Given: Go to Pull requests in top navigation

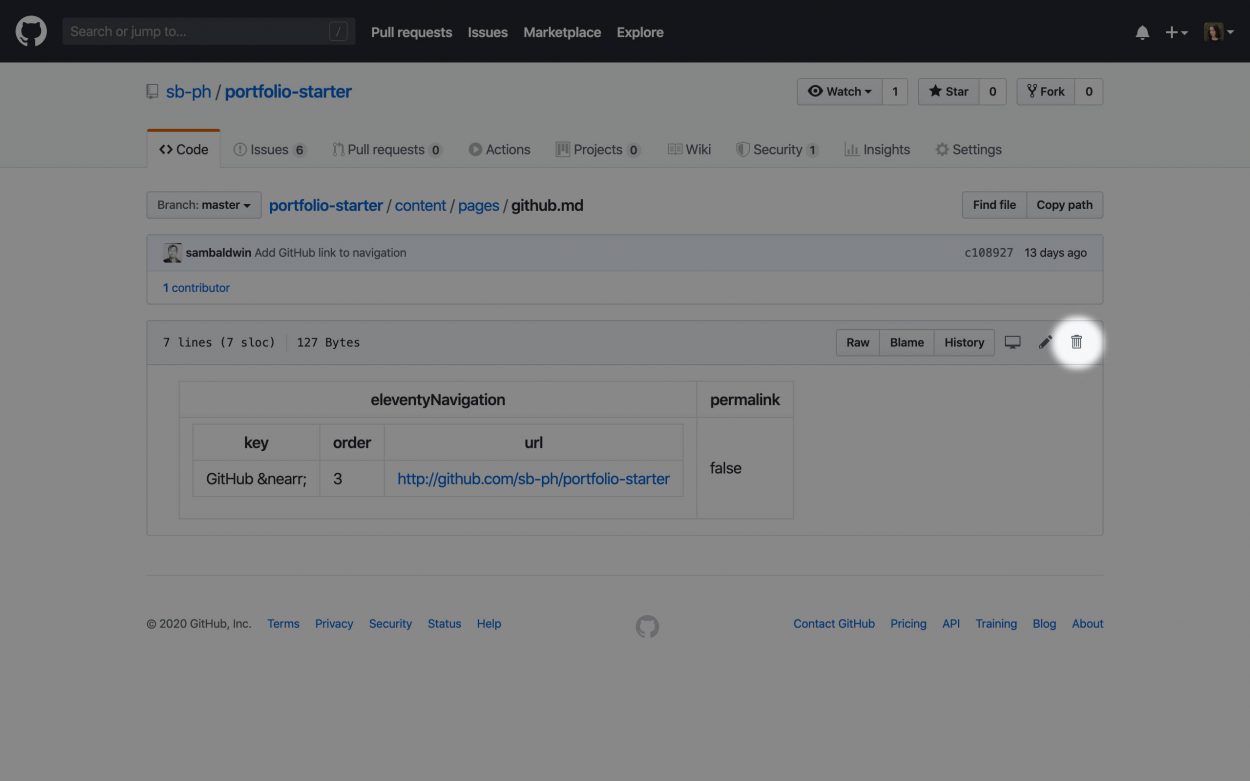Looking at the screenshot, I should coord(411,32).
